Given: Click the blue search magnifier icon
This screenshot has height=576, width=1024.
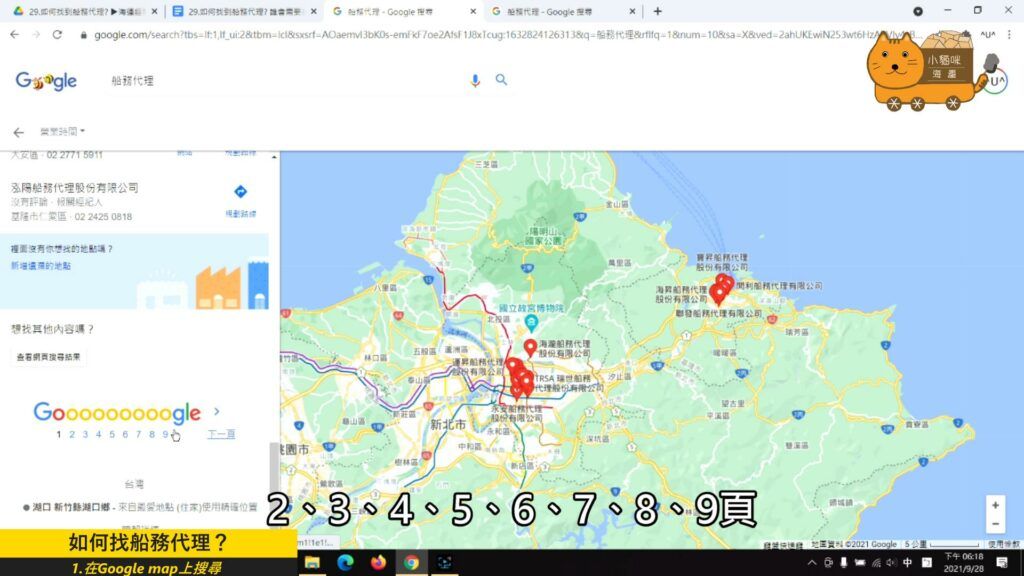Looking at the screenshot, I should point(501,80).
